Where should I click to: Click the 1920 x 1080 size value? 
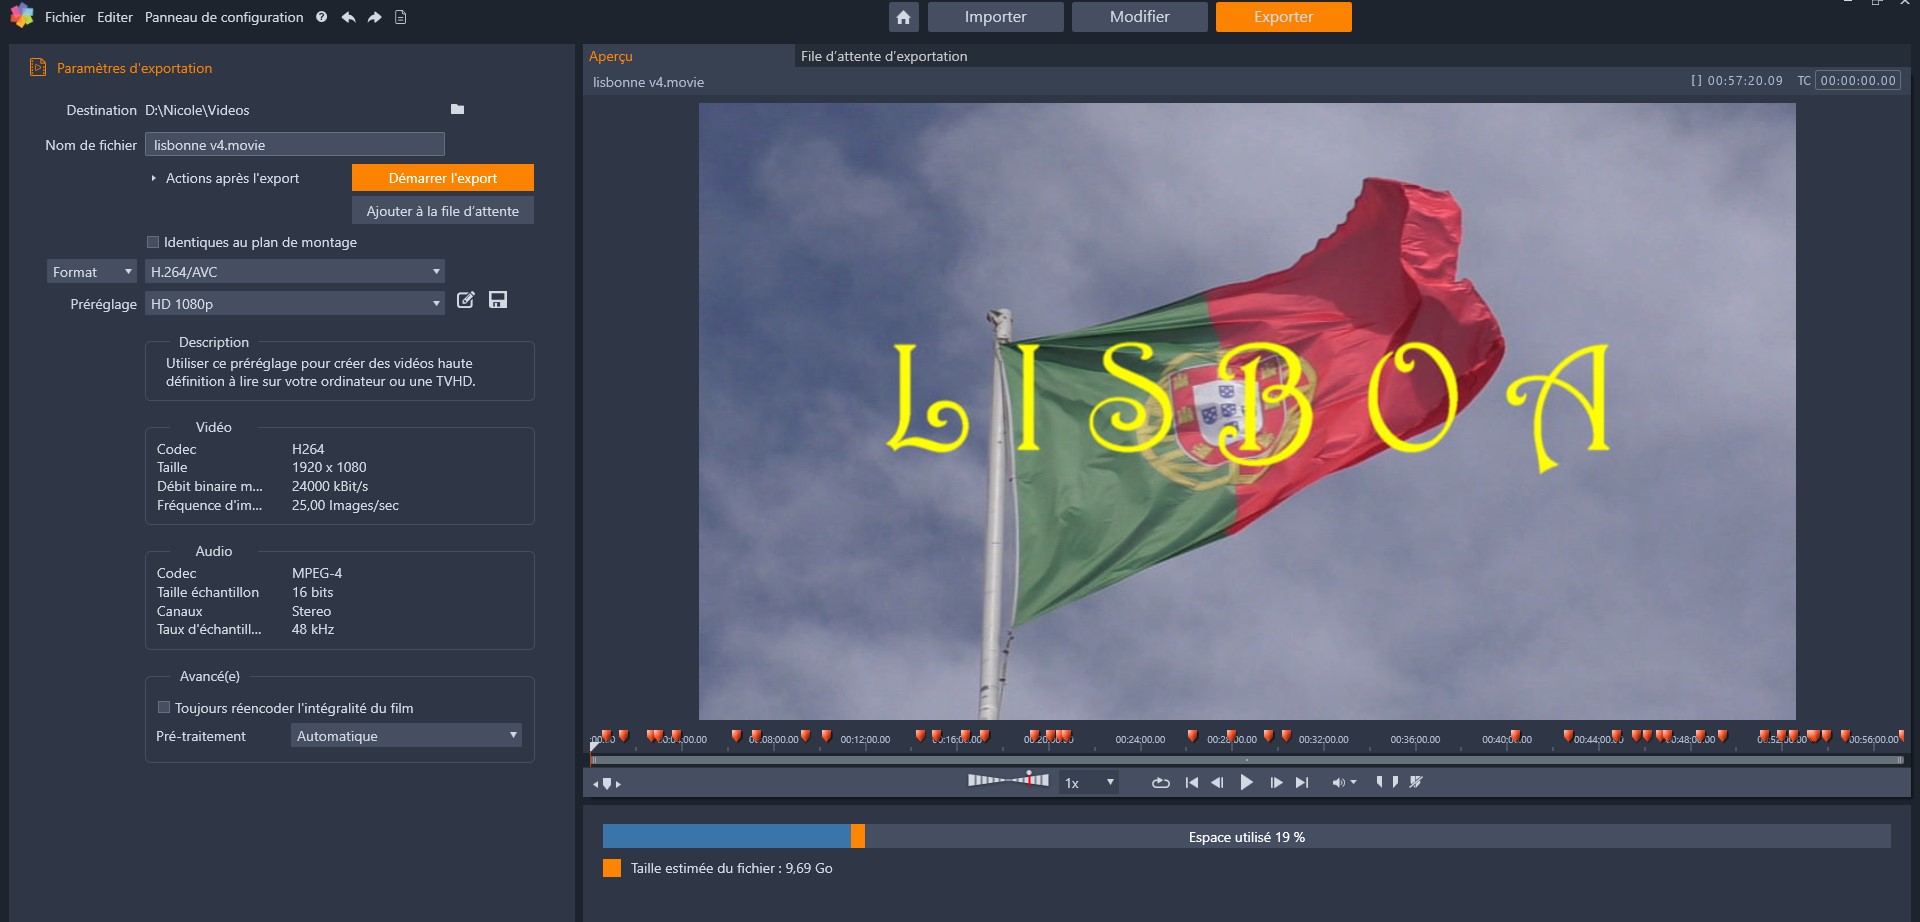tap(329, 467)
